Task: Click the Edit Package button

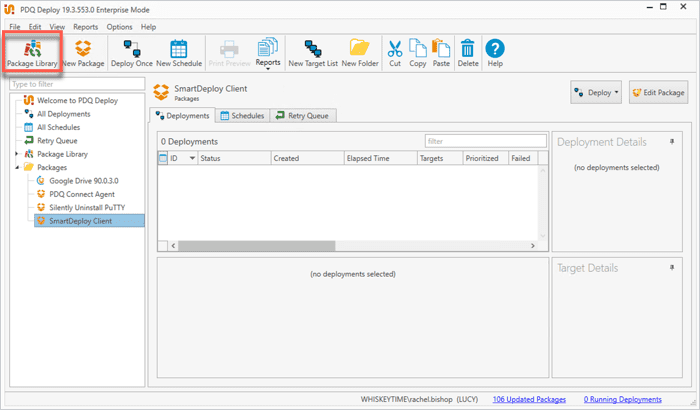Action: pos(658,92)
